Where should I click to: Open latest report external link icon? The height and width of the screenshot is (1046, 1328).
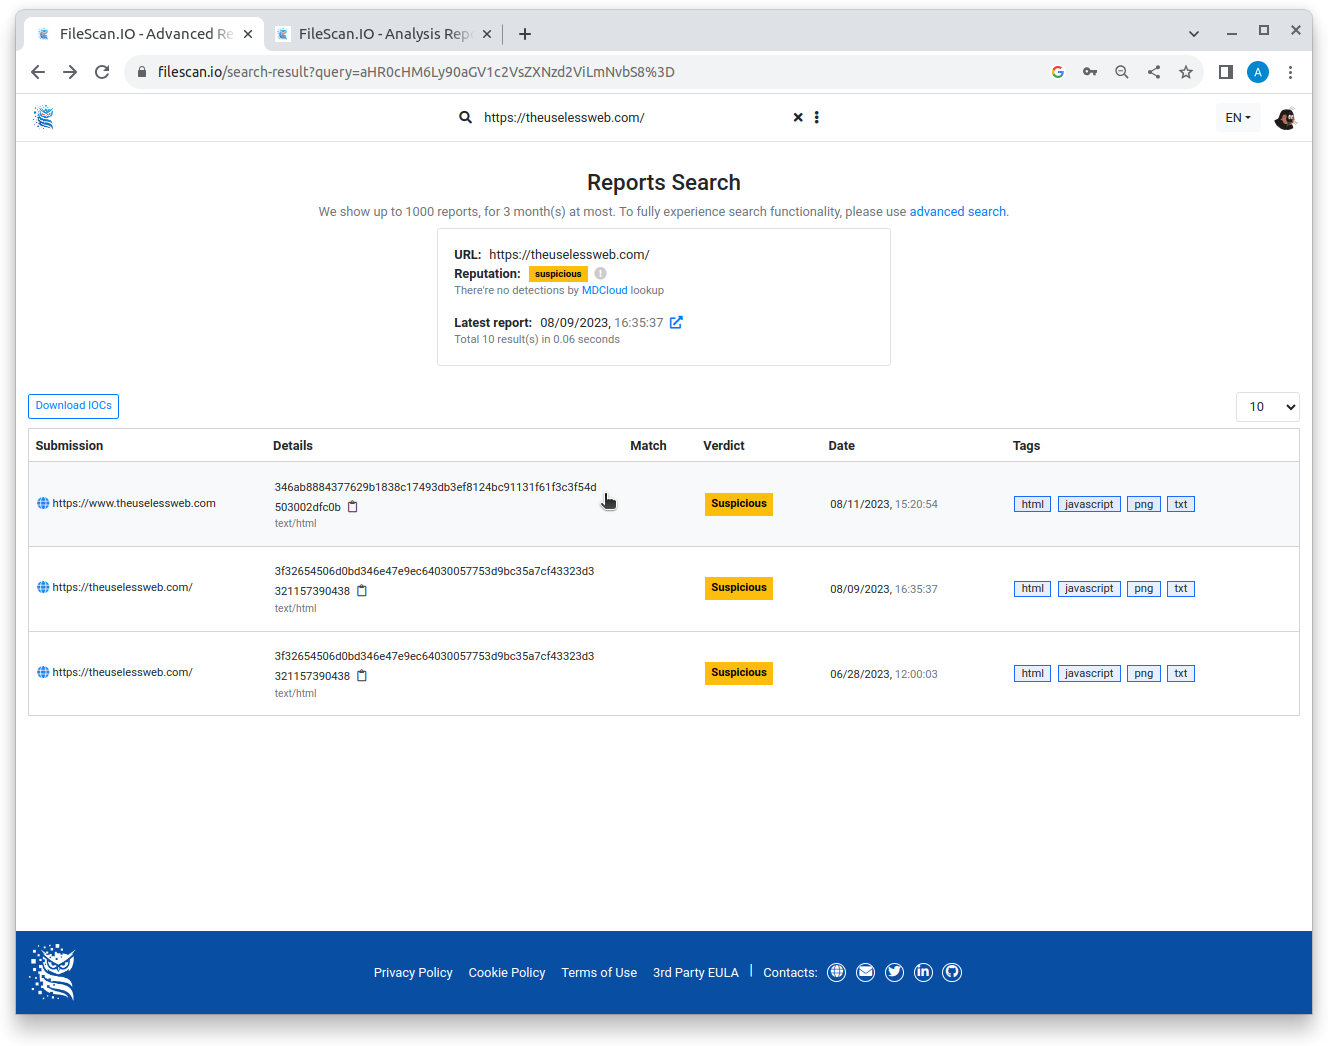point(676,322)
